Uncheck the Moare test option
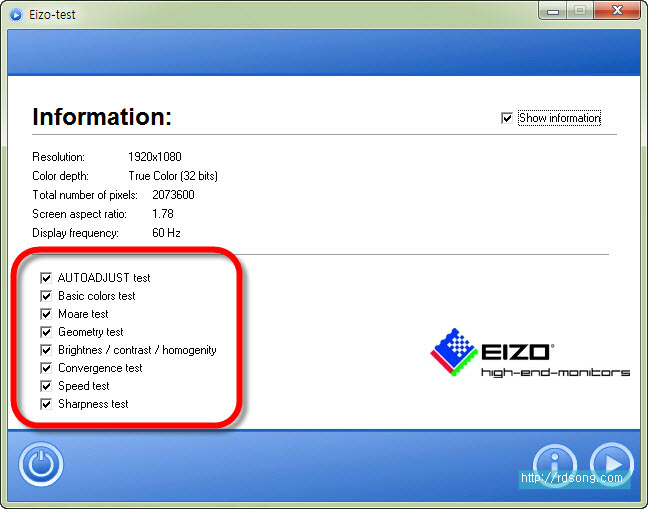The height and width of the screenshot is (509, 648). coord(46,314)
